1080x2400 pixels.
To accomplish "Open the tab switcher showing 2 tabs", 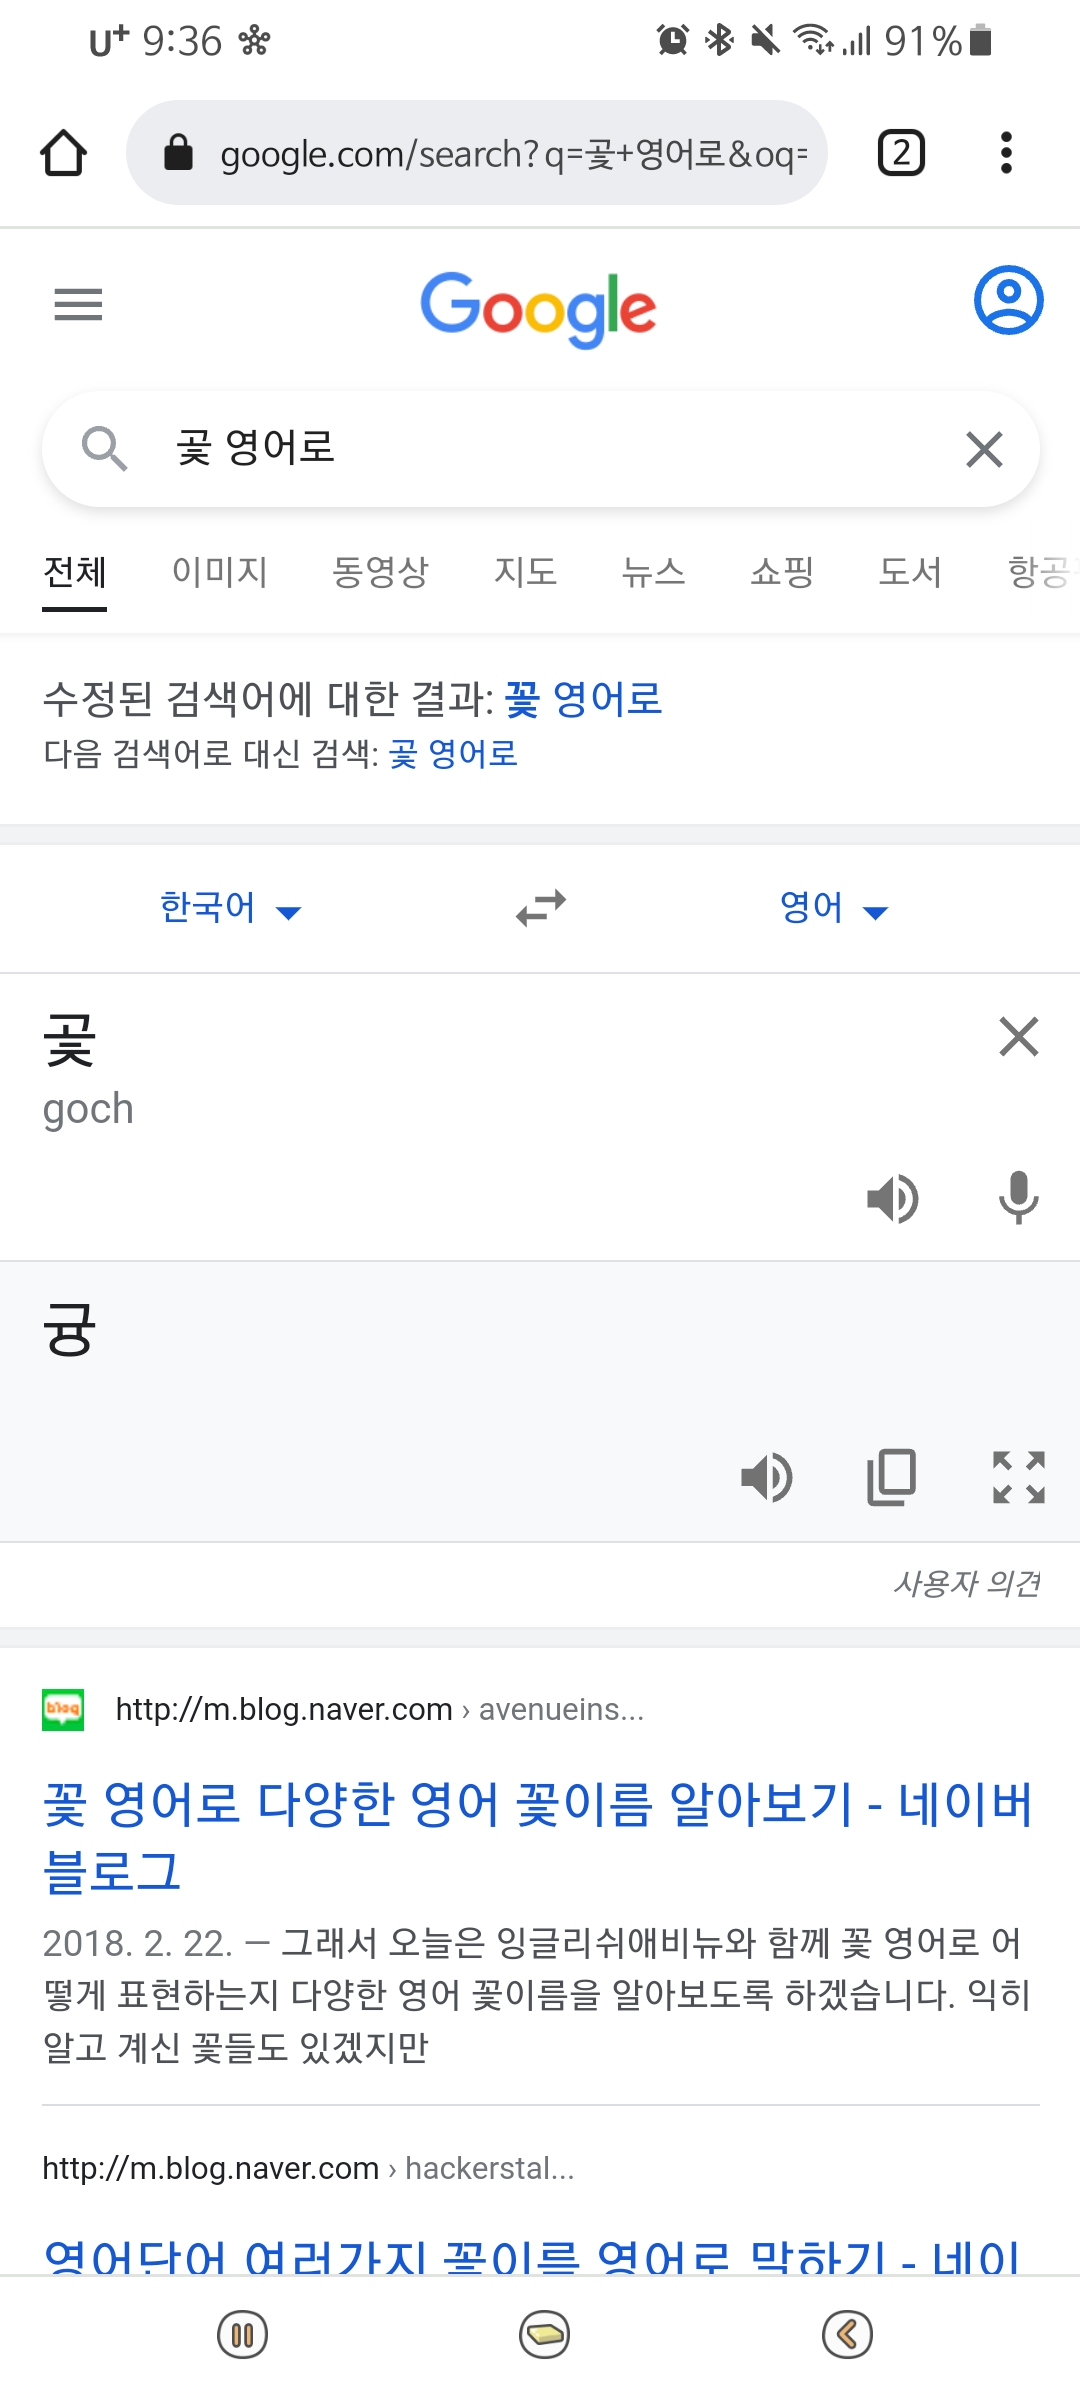I will [x=901, y=153].
